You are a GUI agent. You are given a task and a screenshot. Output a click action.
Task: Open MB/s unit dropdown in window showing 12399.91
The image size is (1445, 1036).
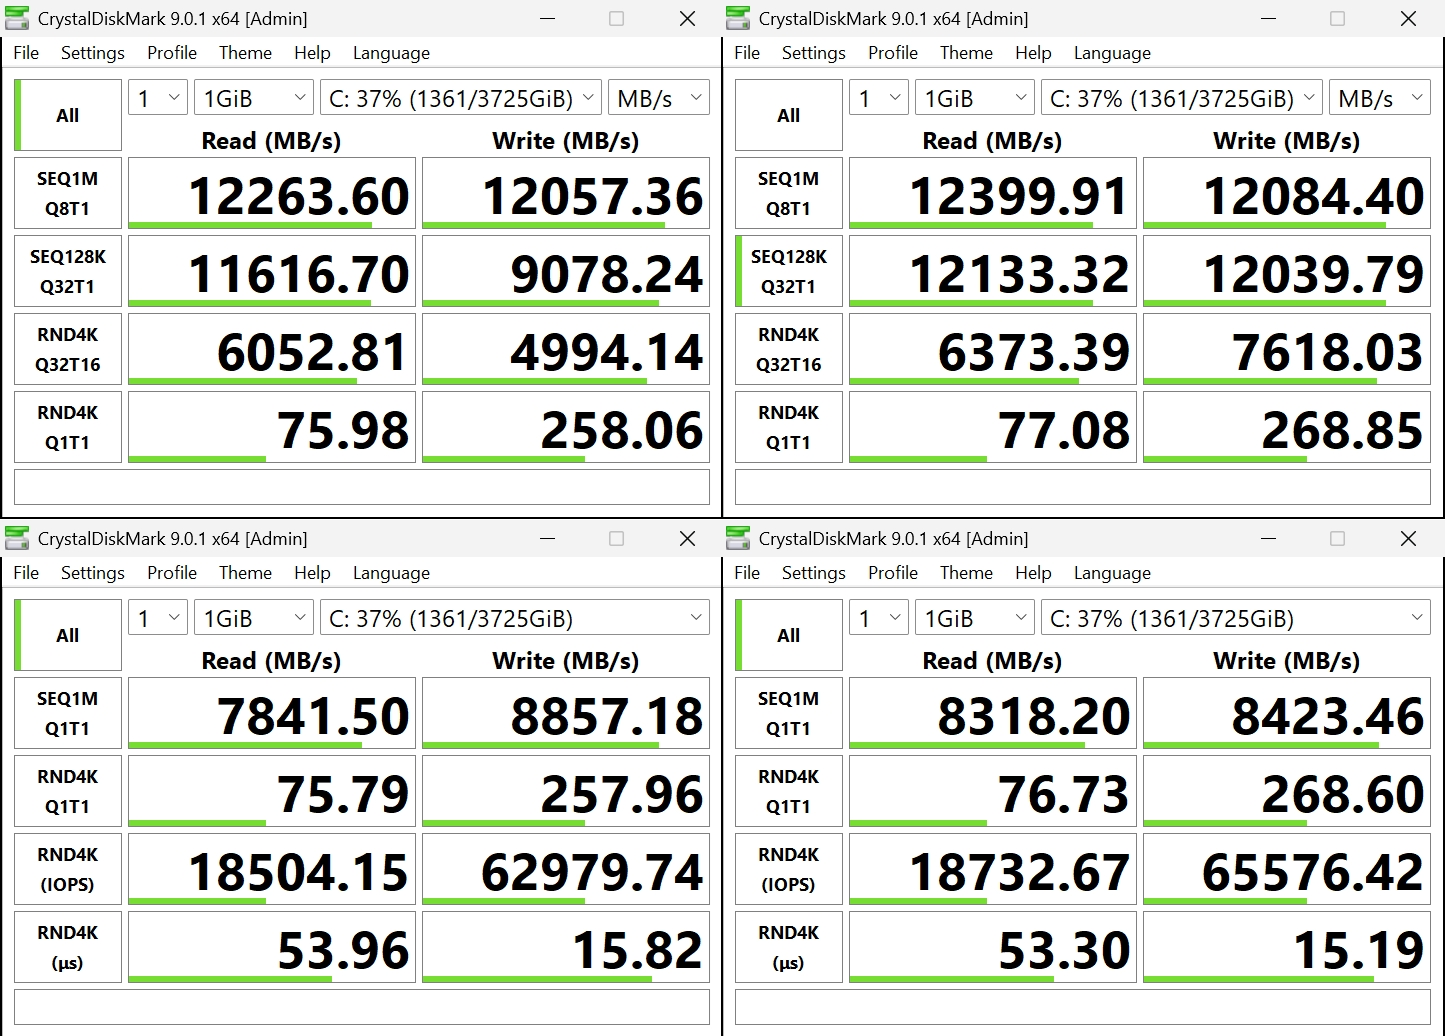(x=1380, y=98)
